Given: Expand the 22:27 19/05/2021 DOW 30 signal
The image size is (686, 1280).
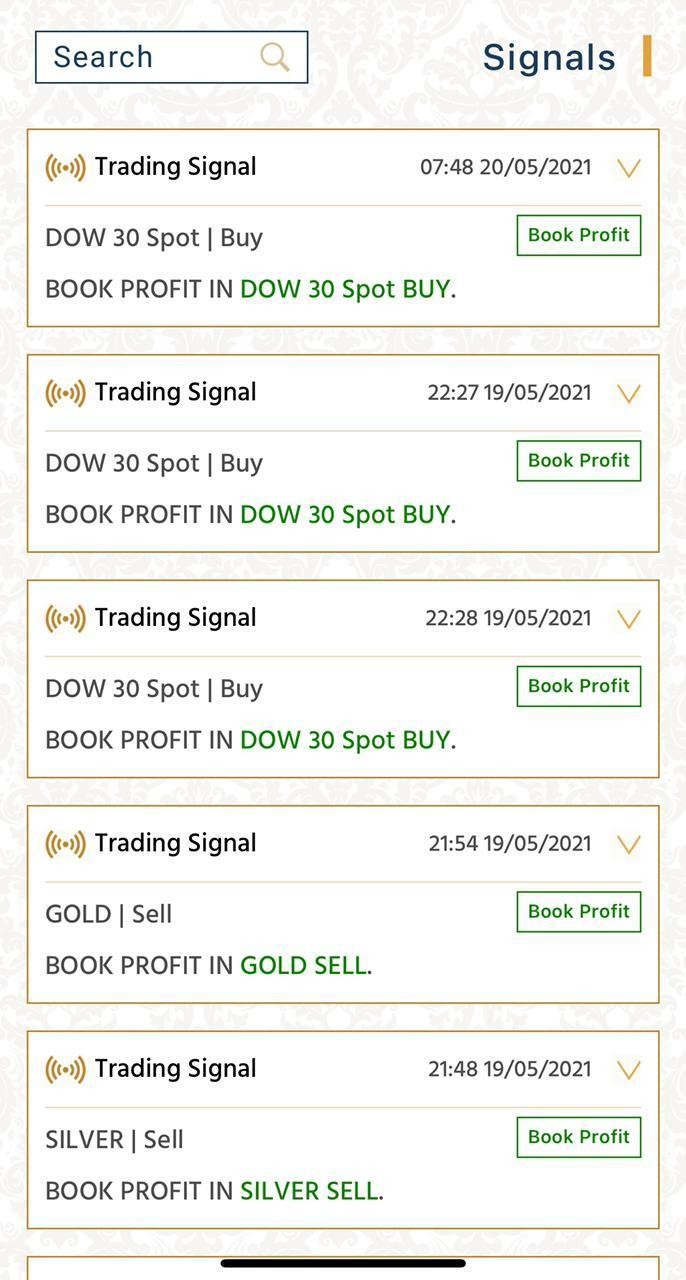Looking at the screenshot, I should [628, 394].
